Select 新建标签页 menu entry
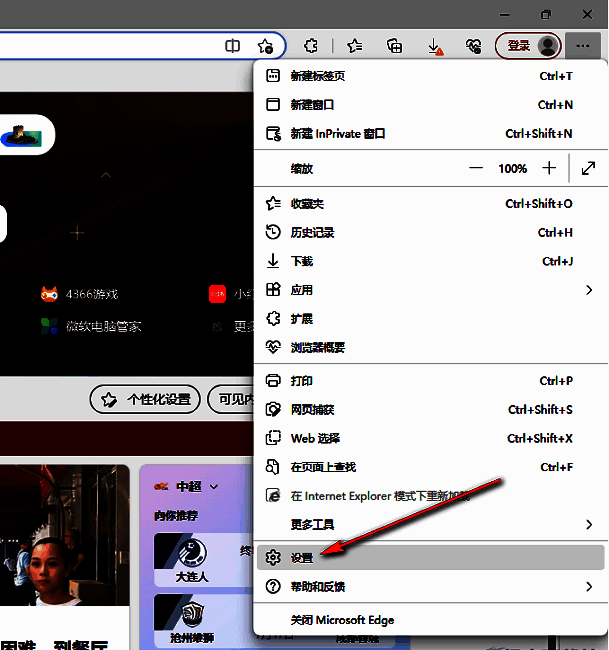 point(430,76)
